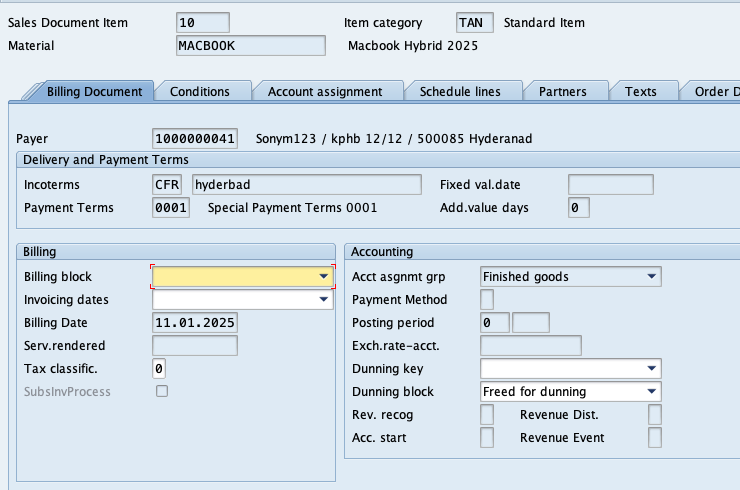Click the empty field beside Posting period
This screenshot has height=490, width=740.
531,322
